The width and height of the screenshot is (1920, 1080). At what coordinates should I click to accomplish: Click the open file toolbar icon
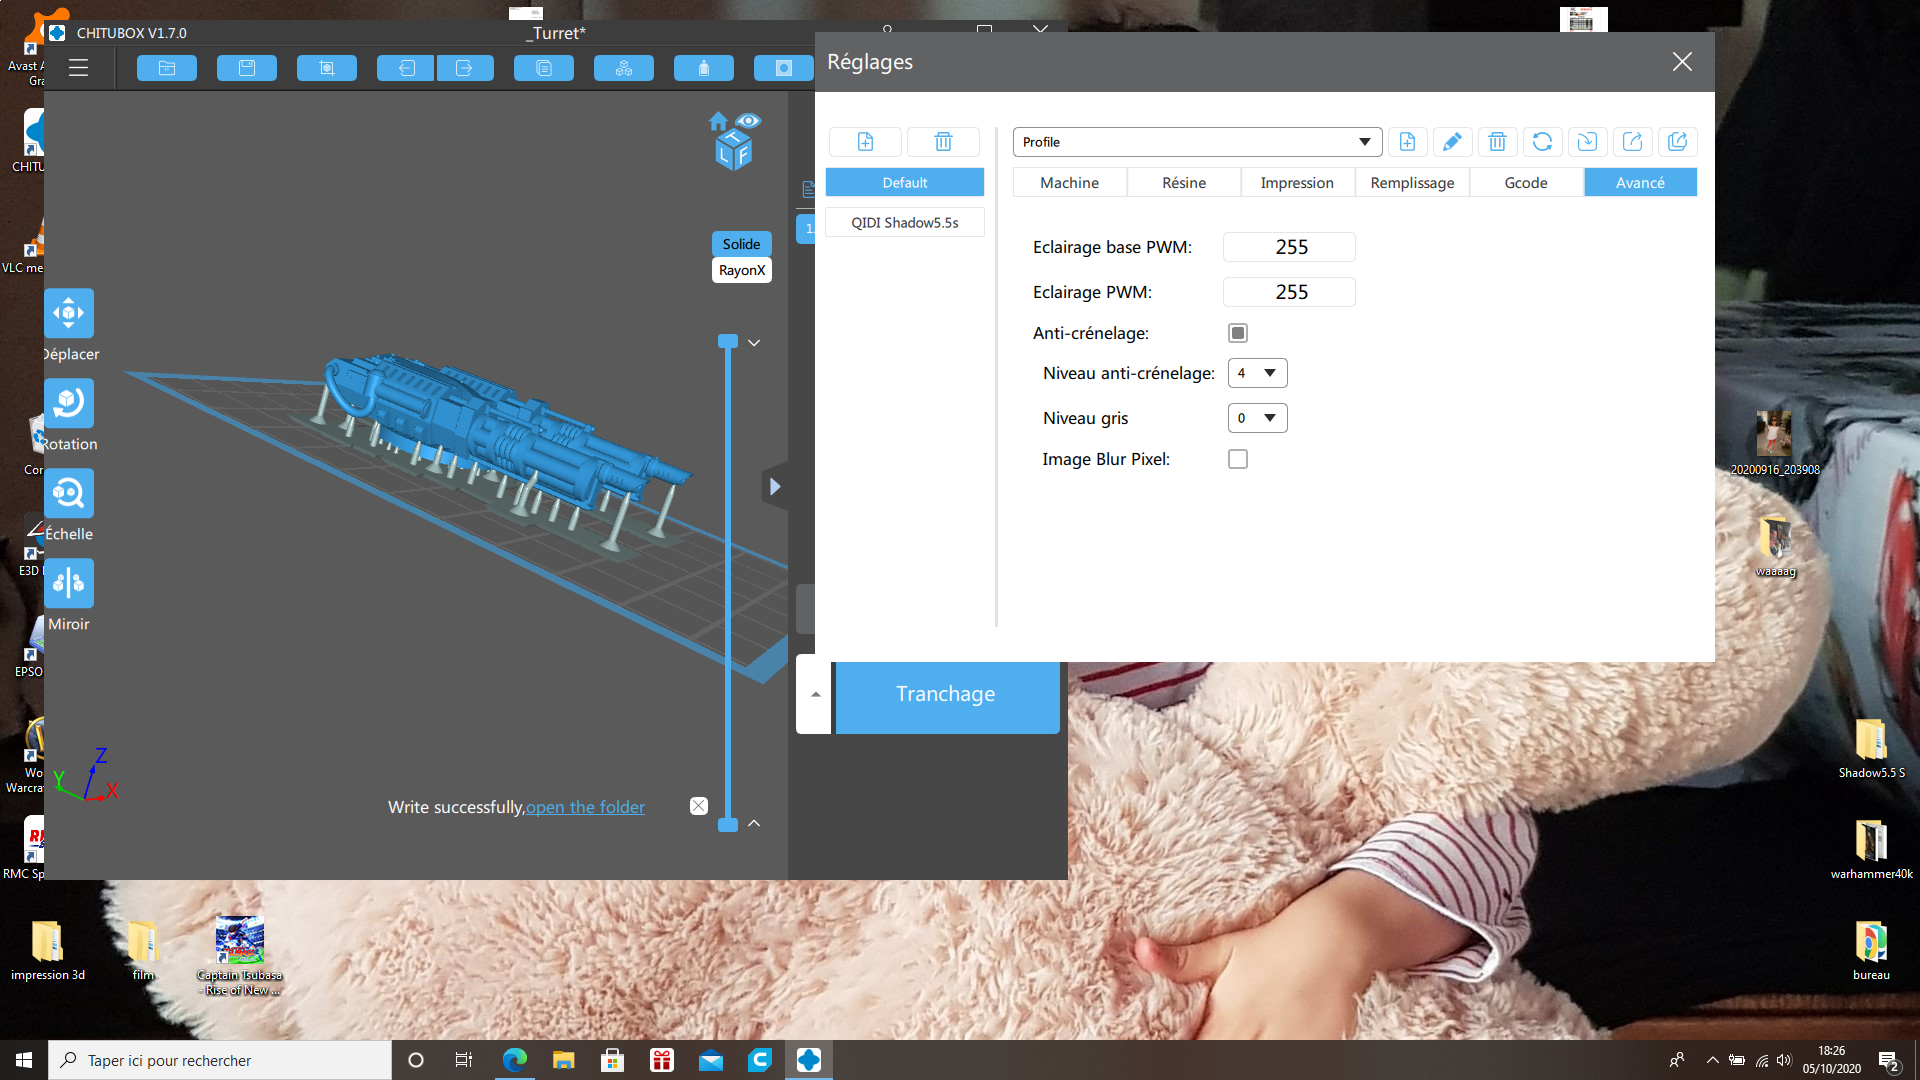coord(167,68)
